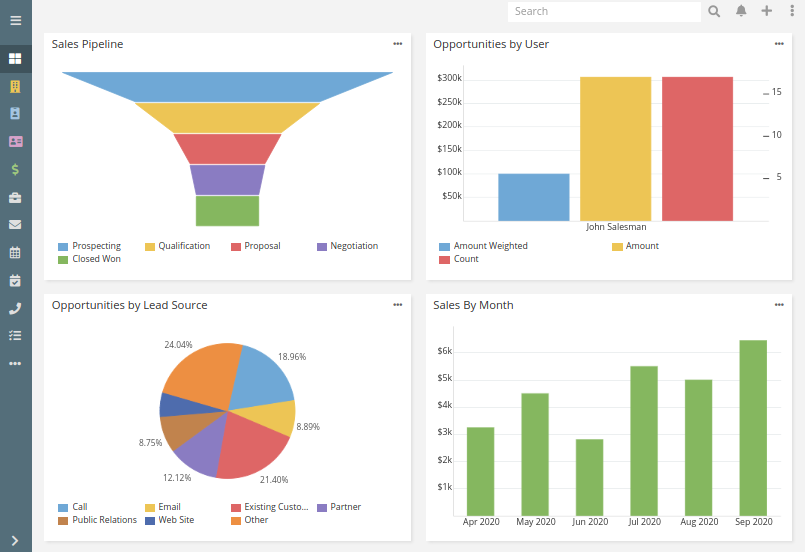805x552 pixels.
Task: Open Contacts via the address book icon
Action: point(15,113)
